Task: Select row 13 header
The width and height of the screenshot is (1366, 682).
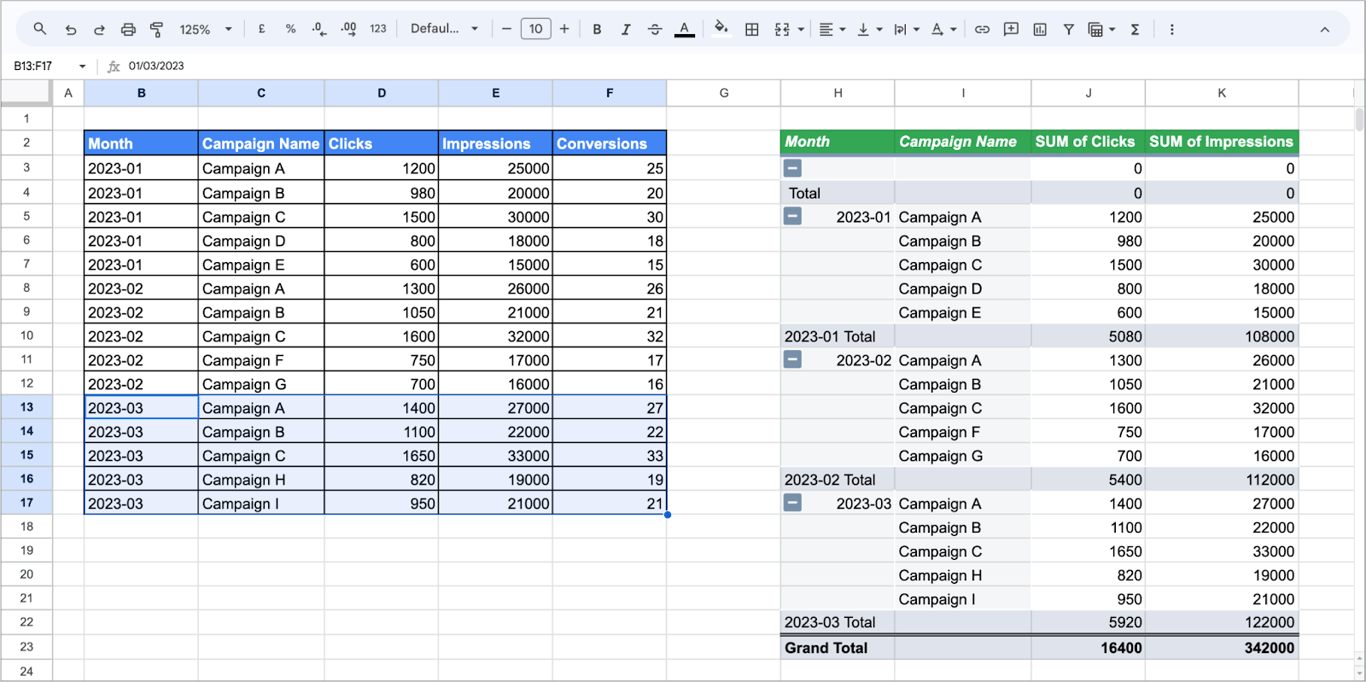Action: tap(26, 407)
